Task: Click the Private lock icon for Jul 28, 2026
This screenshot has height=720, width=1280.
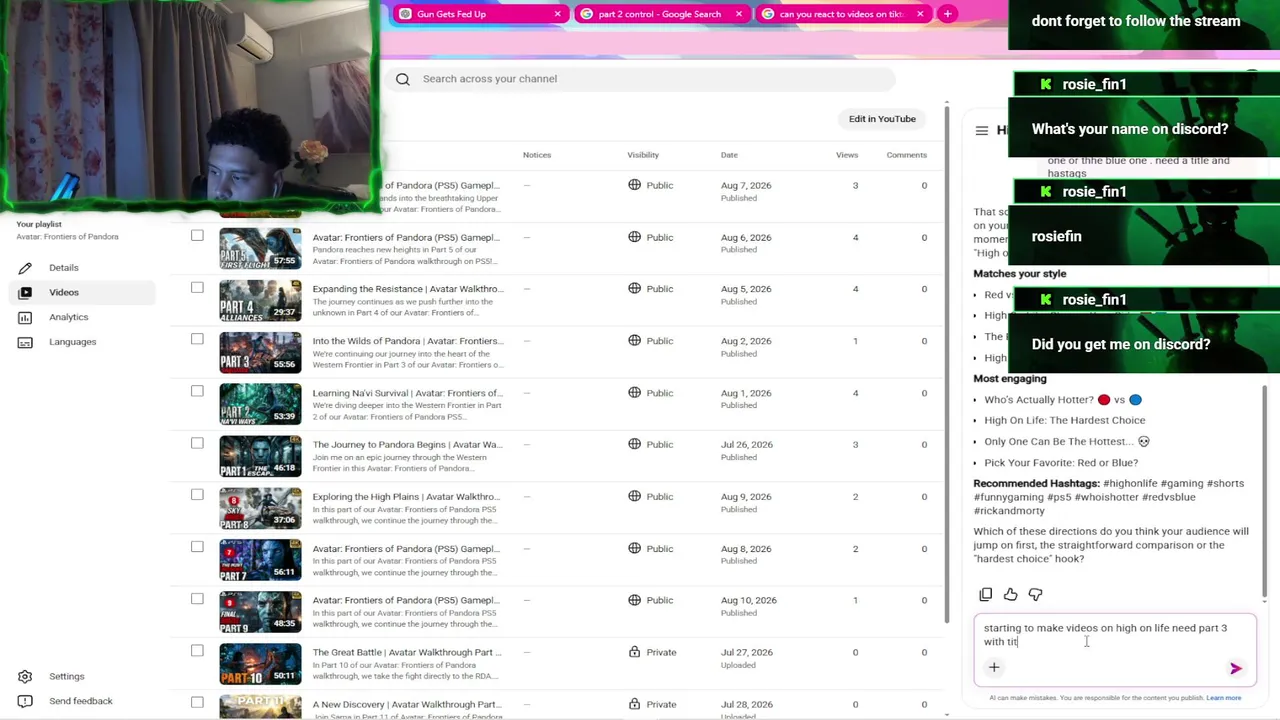Action: [635, 704]
